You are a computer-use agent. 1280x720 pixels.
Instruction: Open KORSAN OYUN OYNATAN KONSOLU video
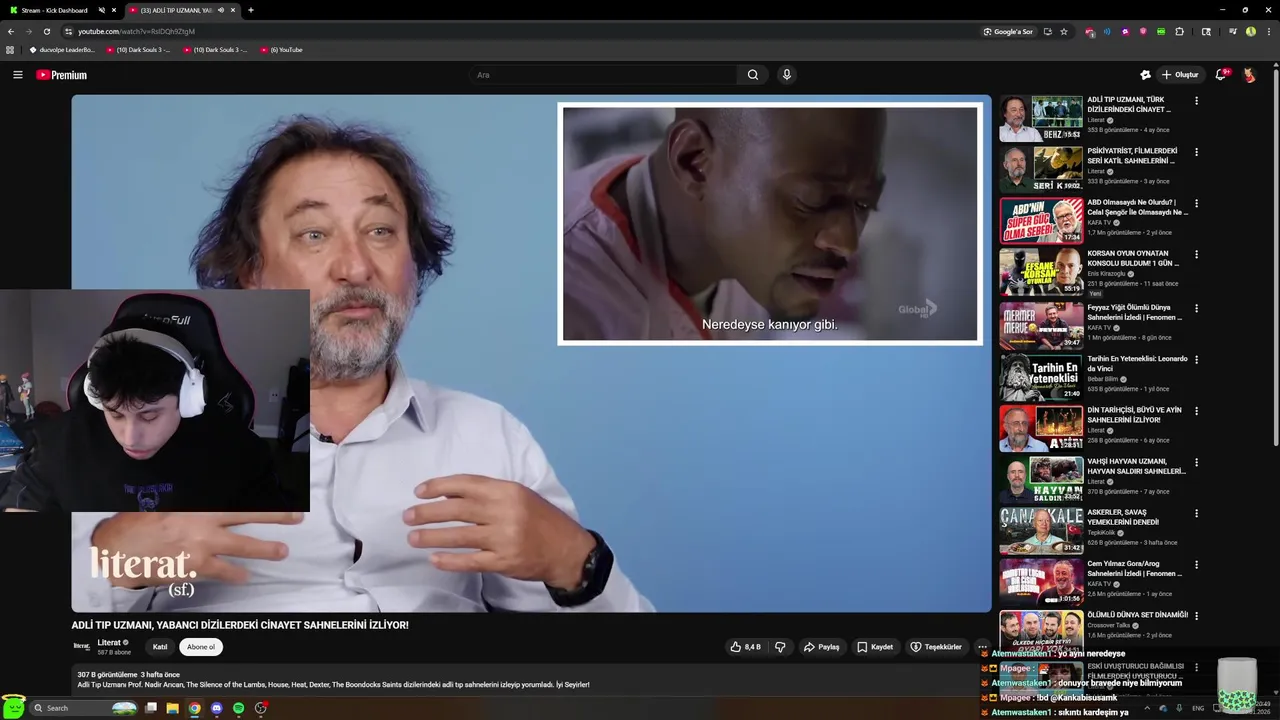(x=1133, y=258)
